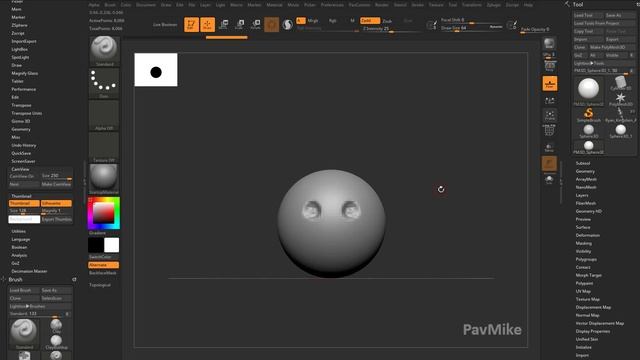The image size is (640, 360).
Task: Pick a color in the color picker square
Action: (x=104, y=213)
